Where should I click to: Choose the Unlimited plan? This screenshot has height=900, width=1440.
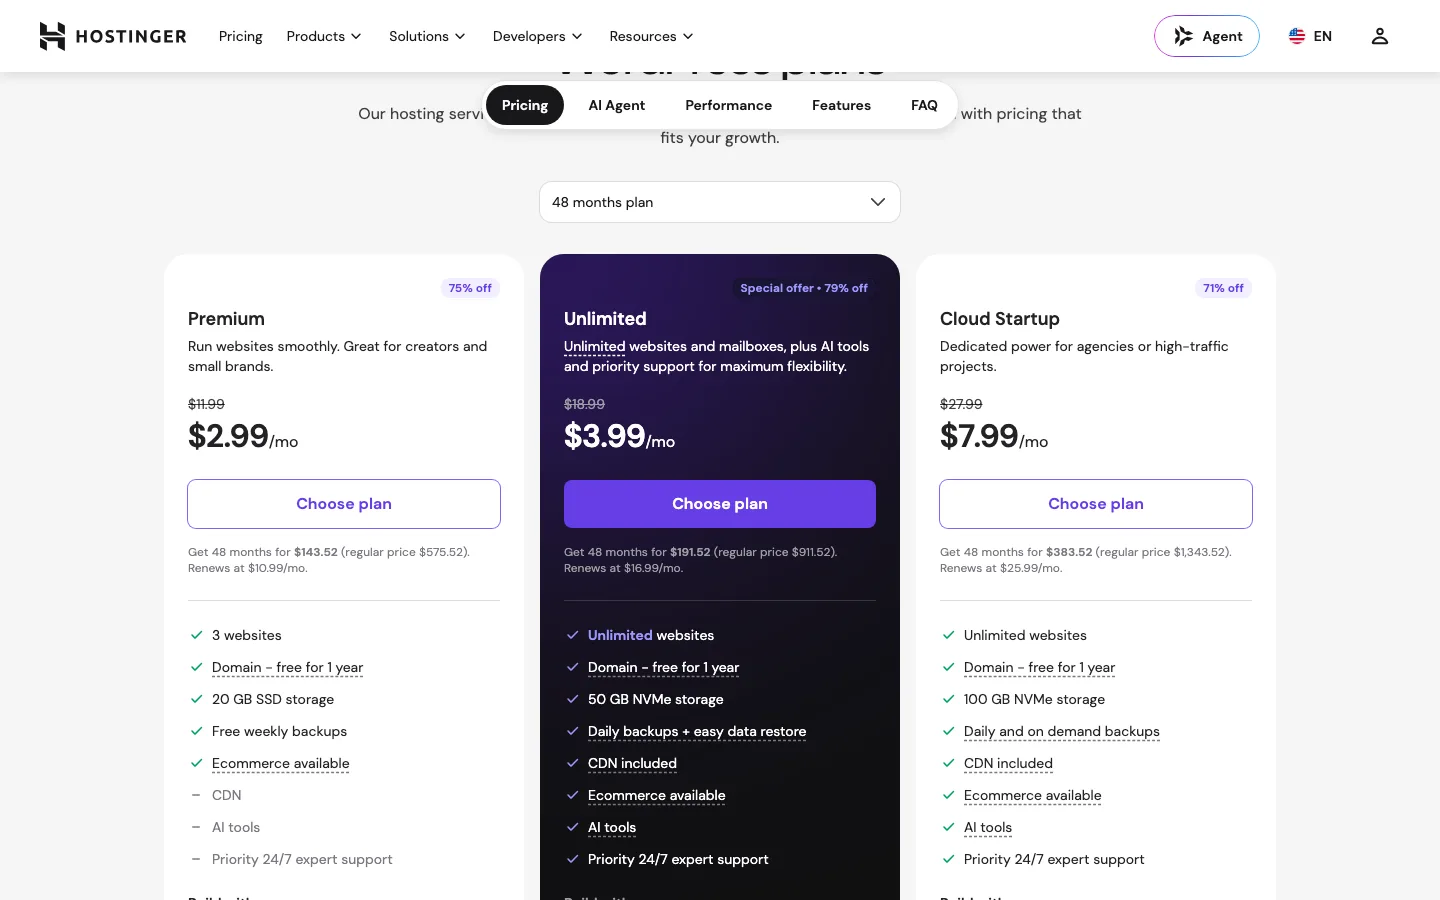[x=720, y=504]
